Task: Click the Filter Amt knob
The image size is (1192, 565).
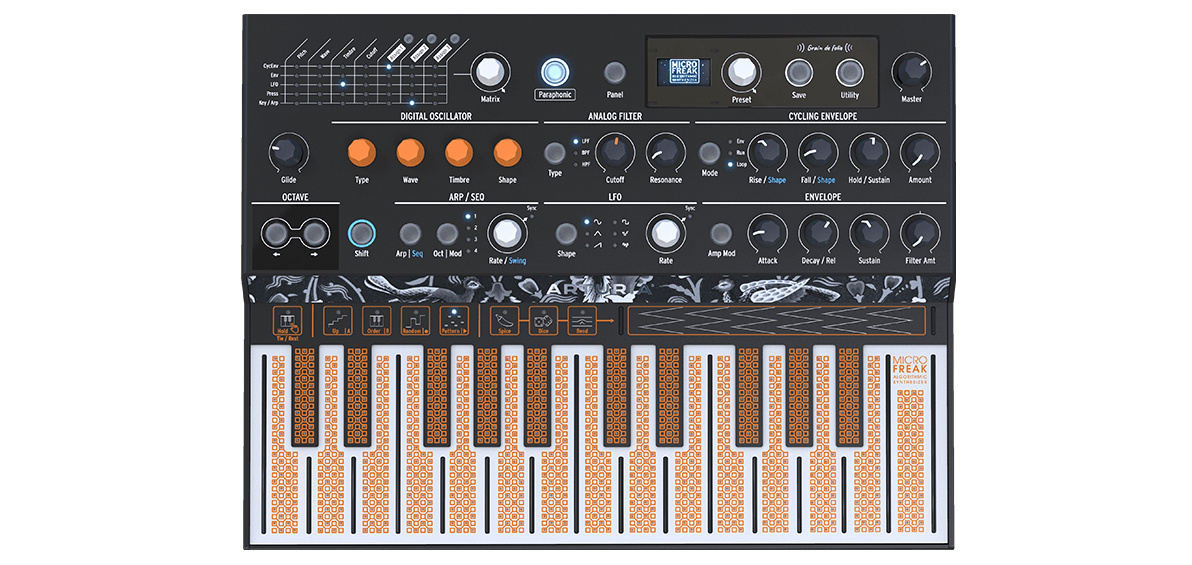Action: [920, 233]
